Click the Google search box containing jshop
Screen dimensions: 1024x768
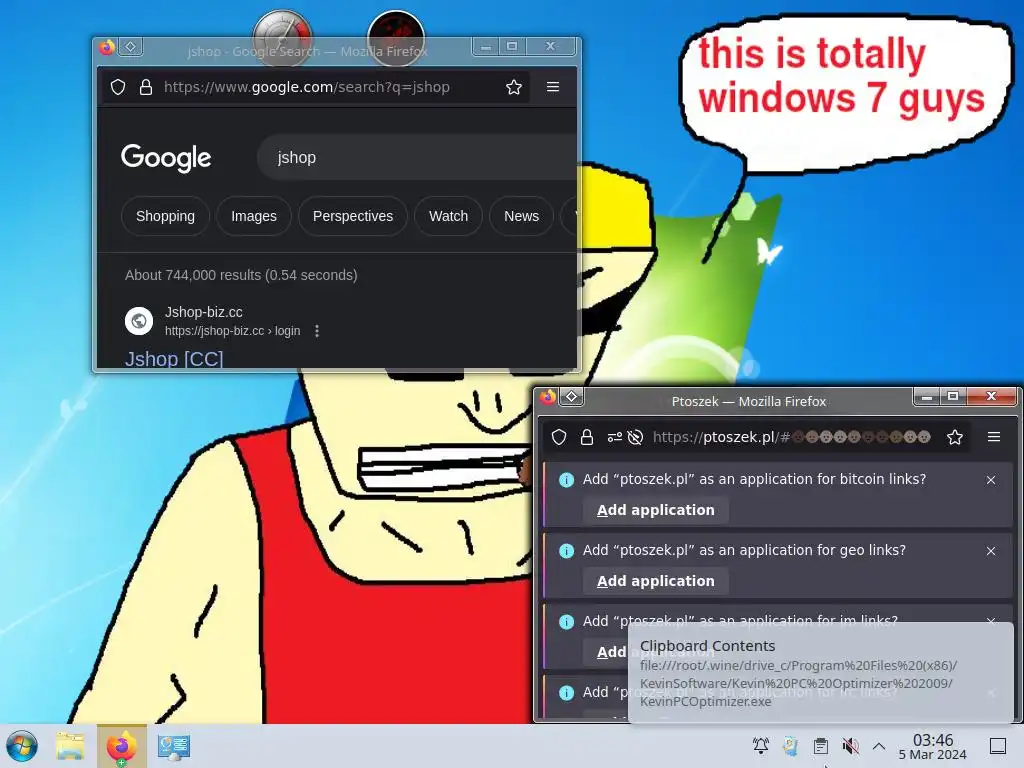click(x=418, y=157)
